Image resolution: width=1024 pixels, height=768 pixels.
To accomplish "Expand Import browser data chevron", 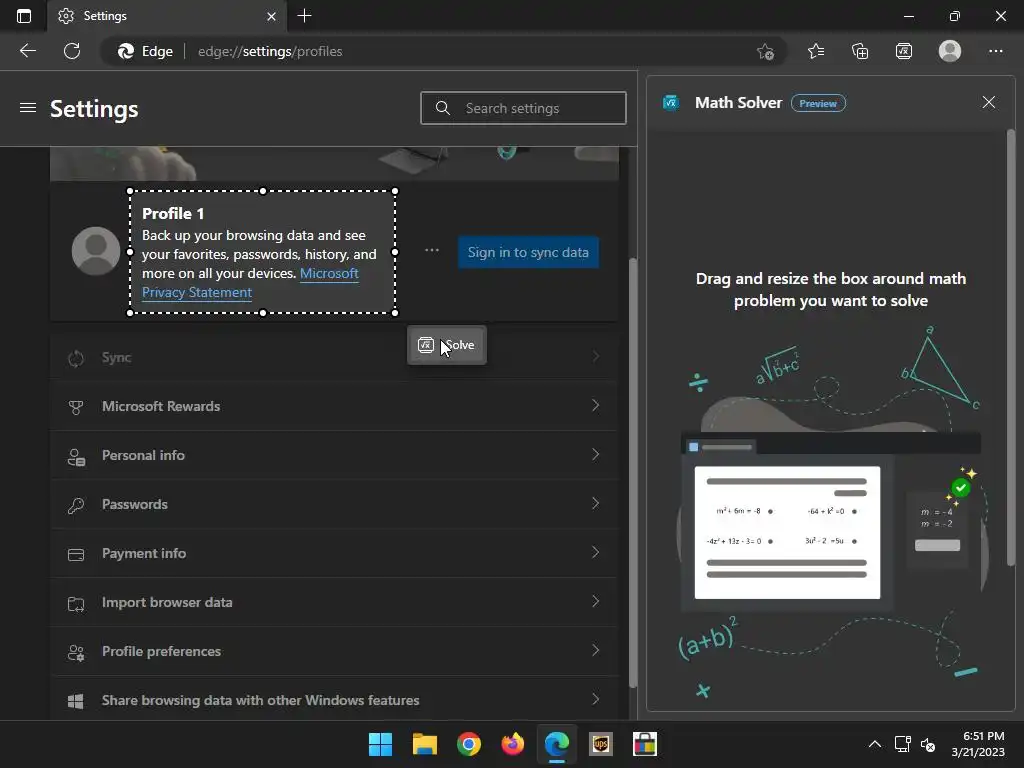I will (596, 601).
